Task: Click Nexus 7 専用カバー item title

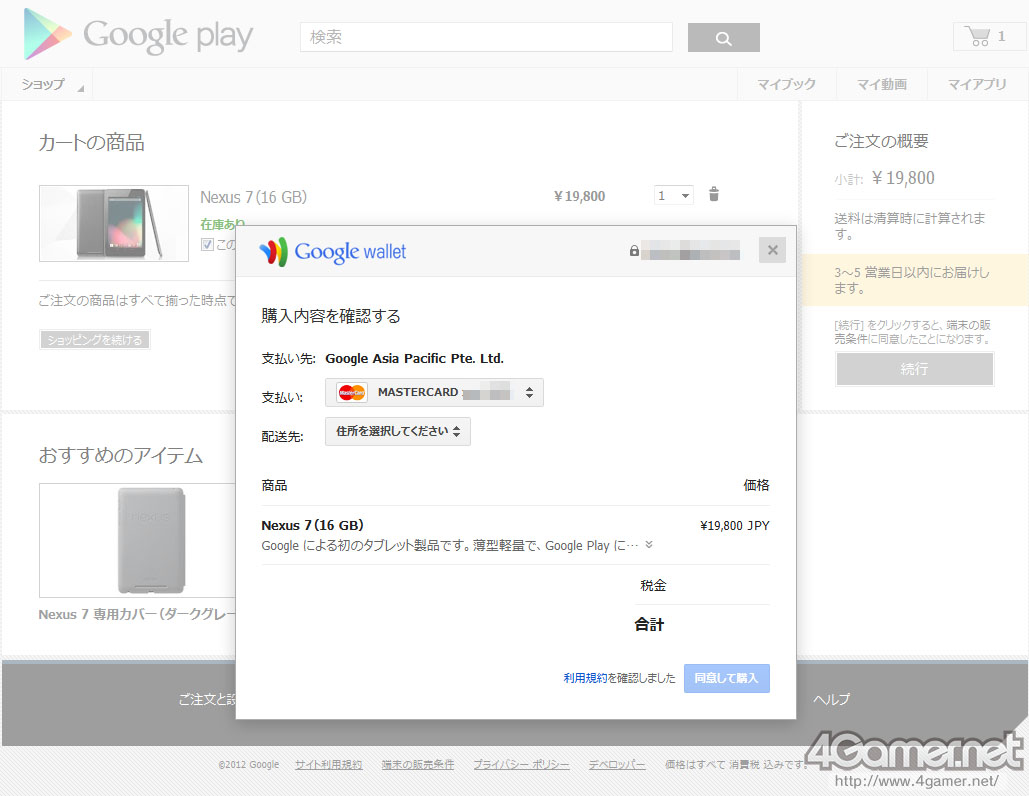Action: pyautogui.click(x=136, y=614)
